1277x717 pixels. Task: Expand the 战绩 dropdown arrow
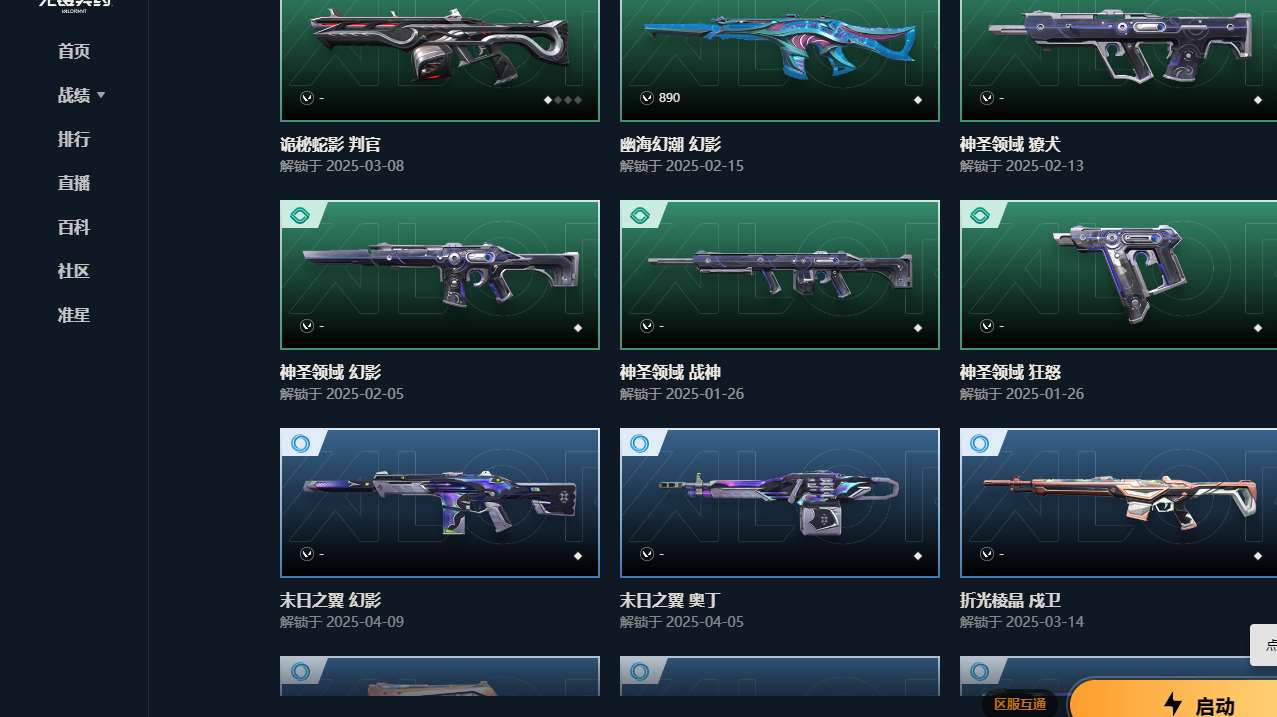101,95
